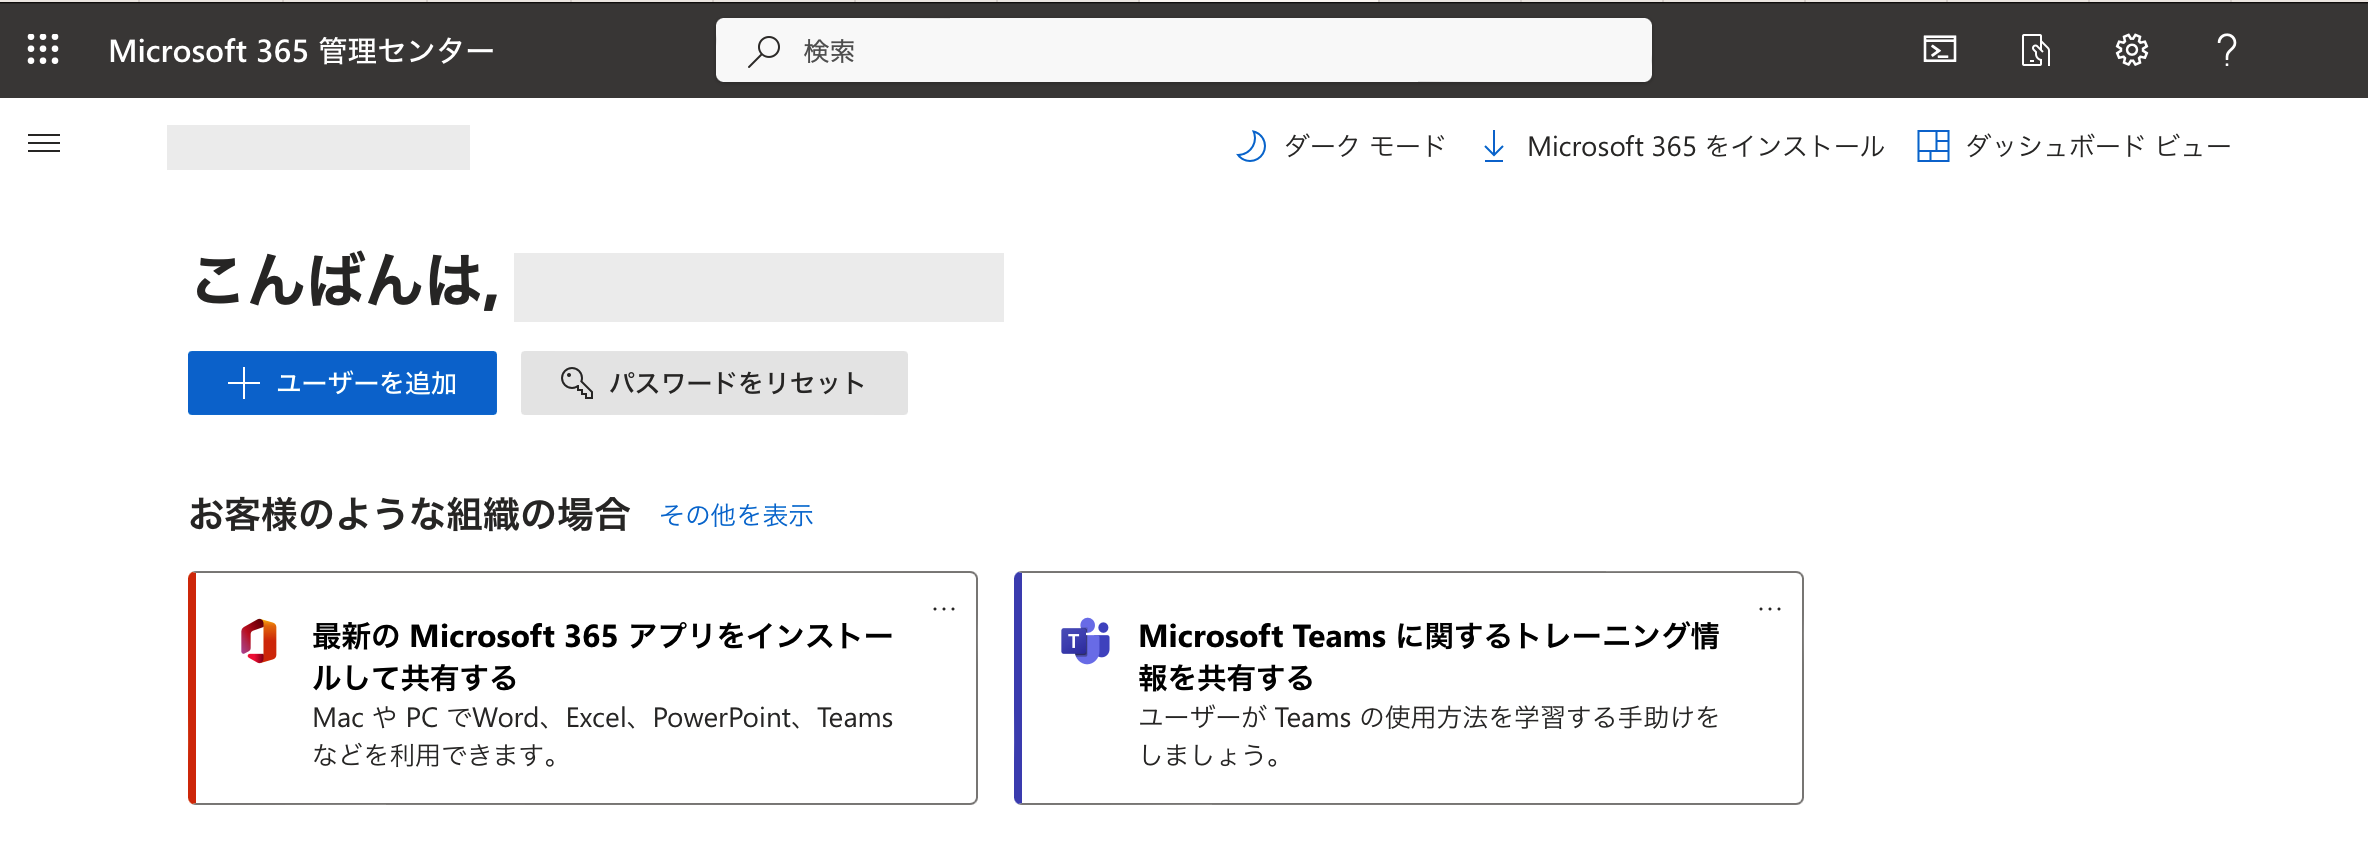This screenshot has width=2368, height=846.
Task: Click the key icon on パスワードをリセット
Action: point(577,383)
